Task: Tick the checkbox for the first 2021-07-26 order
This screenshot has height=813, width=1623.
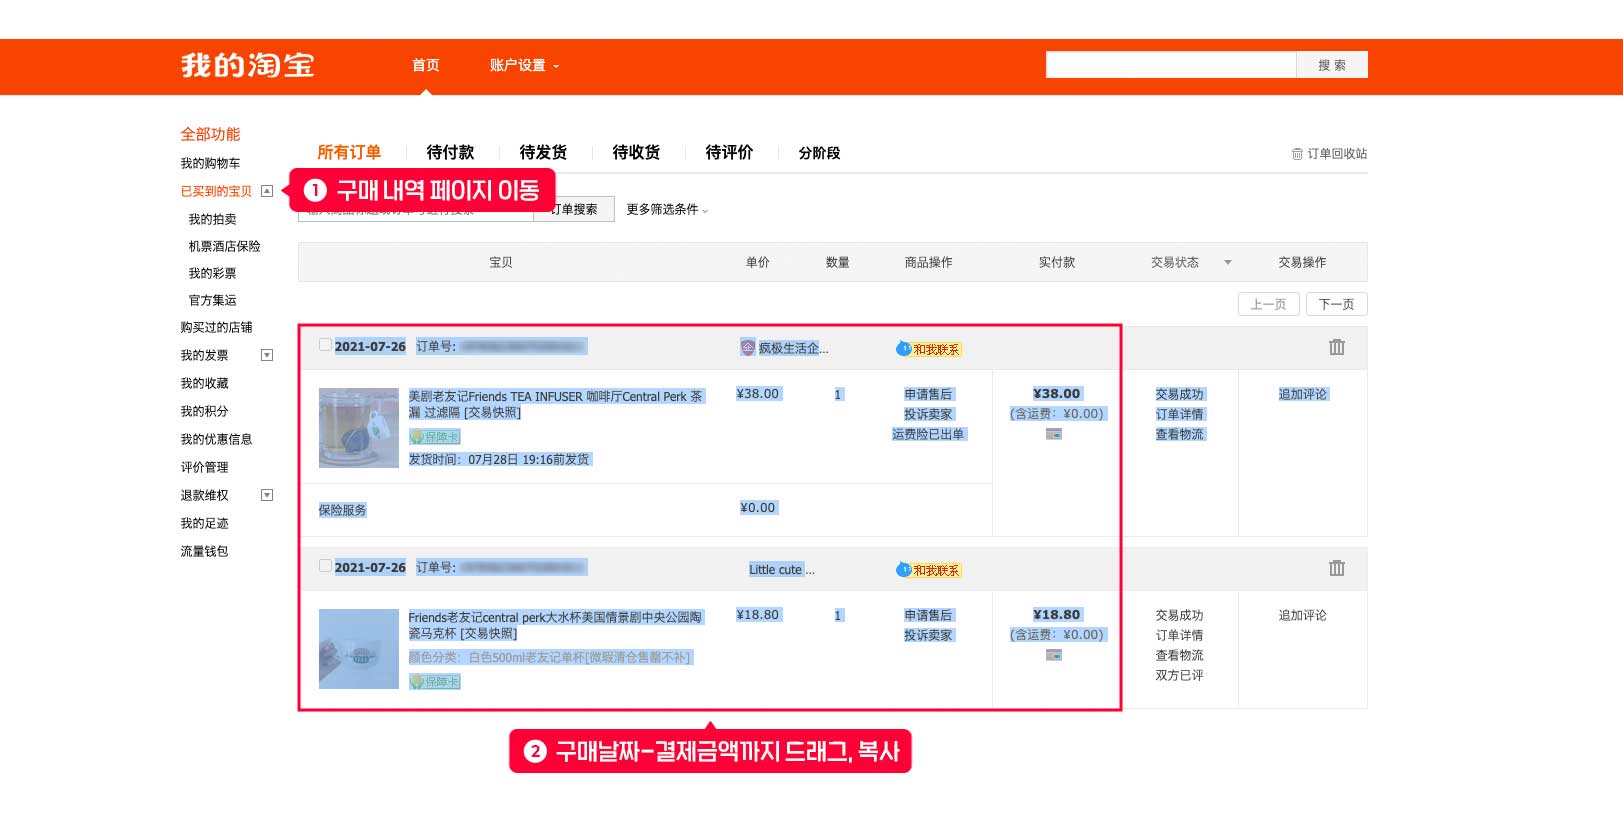Action: [325, 345]
